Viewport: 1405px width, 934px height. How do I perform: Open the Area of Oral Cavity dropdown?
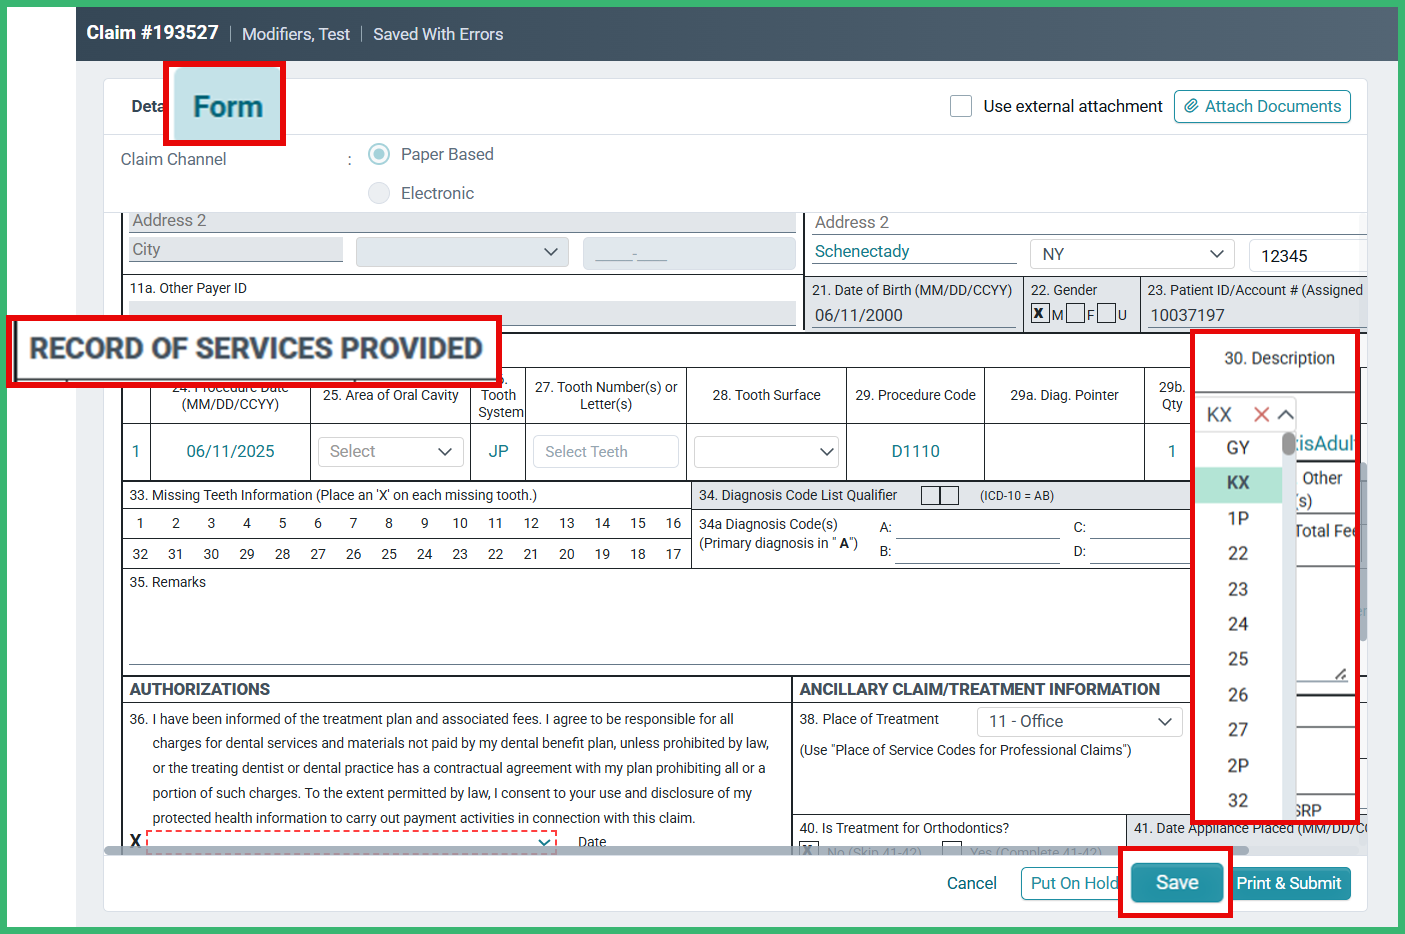[x=390, y=451]
